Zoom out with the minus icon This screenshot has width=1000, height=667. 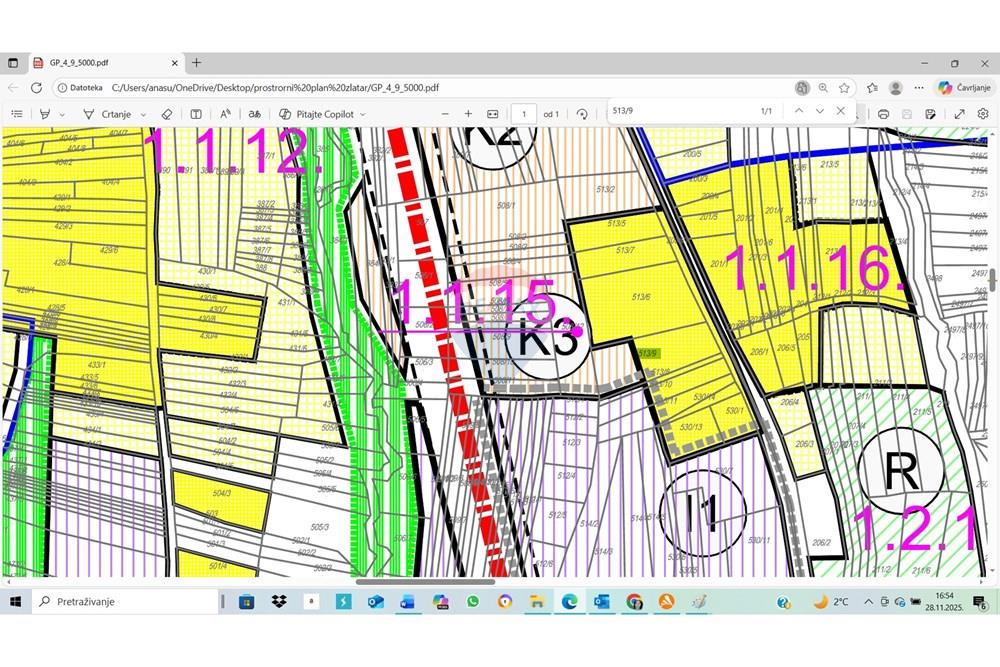tap(445, 114)
